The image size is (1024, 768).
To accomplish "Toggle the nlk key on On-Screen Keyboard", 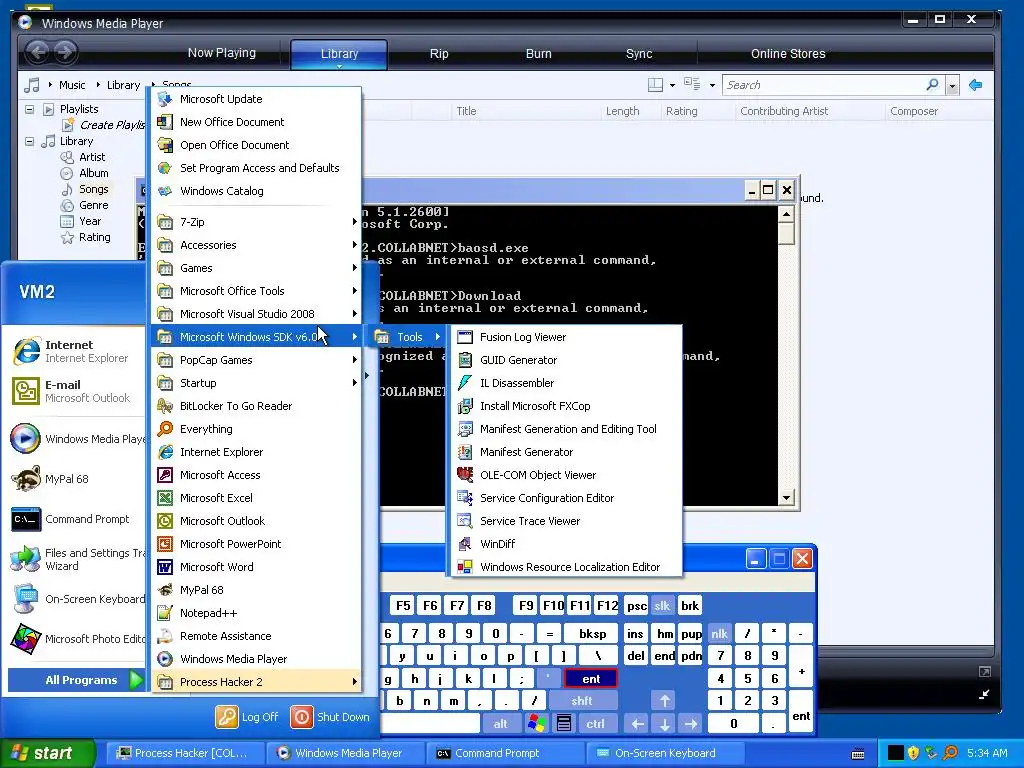I will pos(719,633).
